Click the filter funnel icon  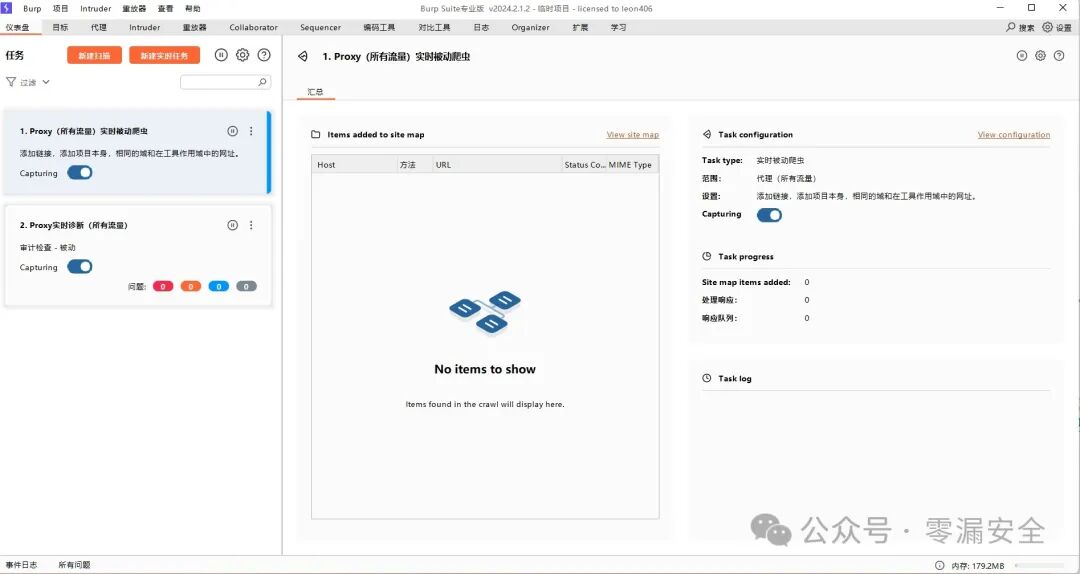[x=11, y=82]
